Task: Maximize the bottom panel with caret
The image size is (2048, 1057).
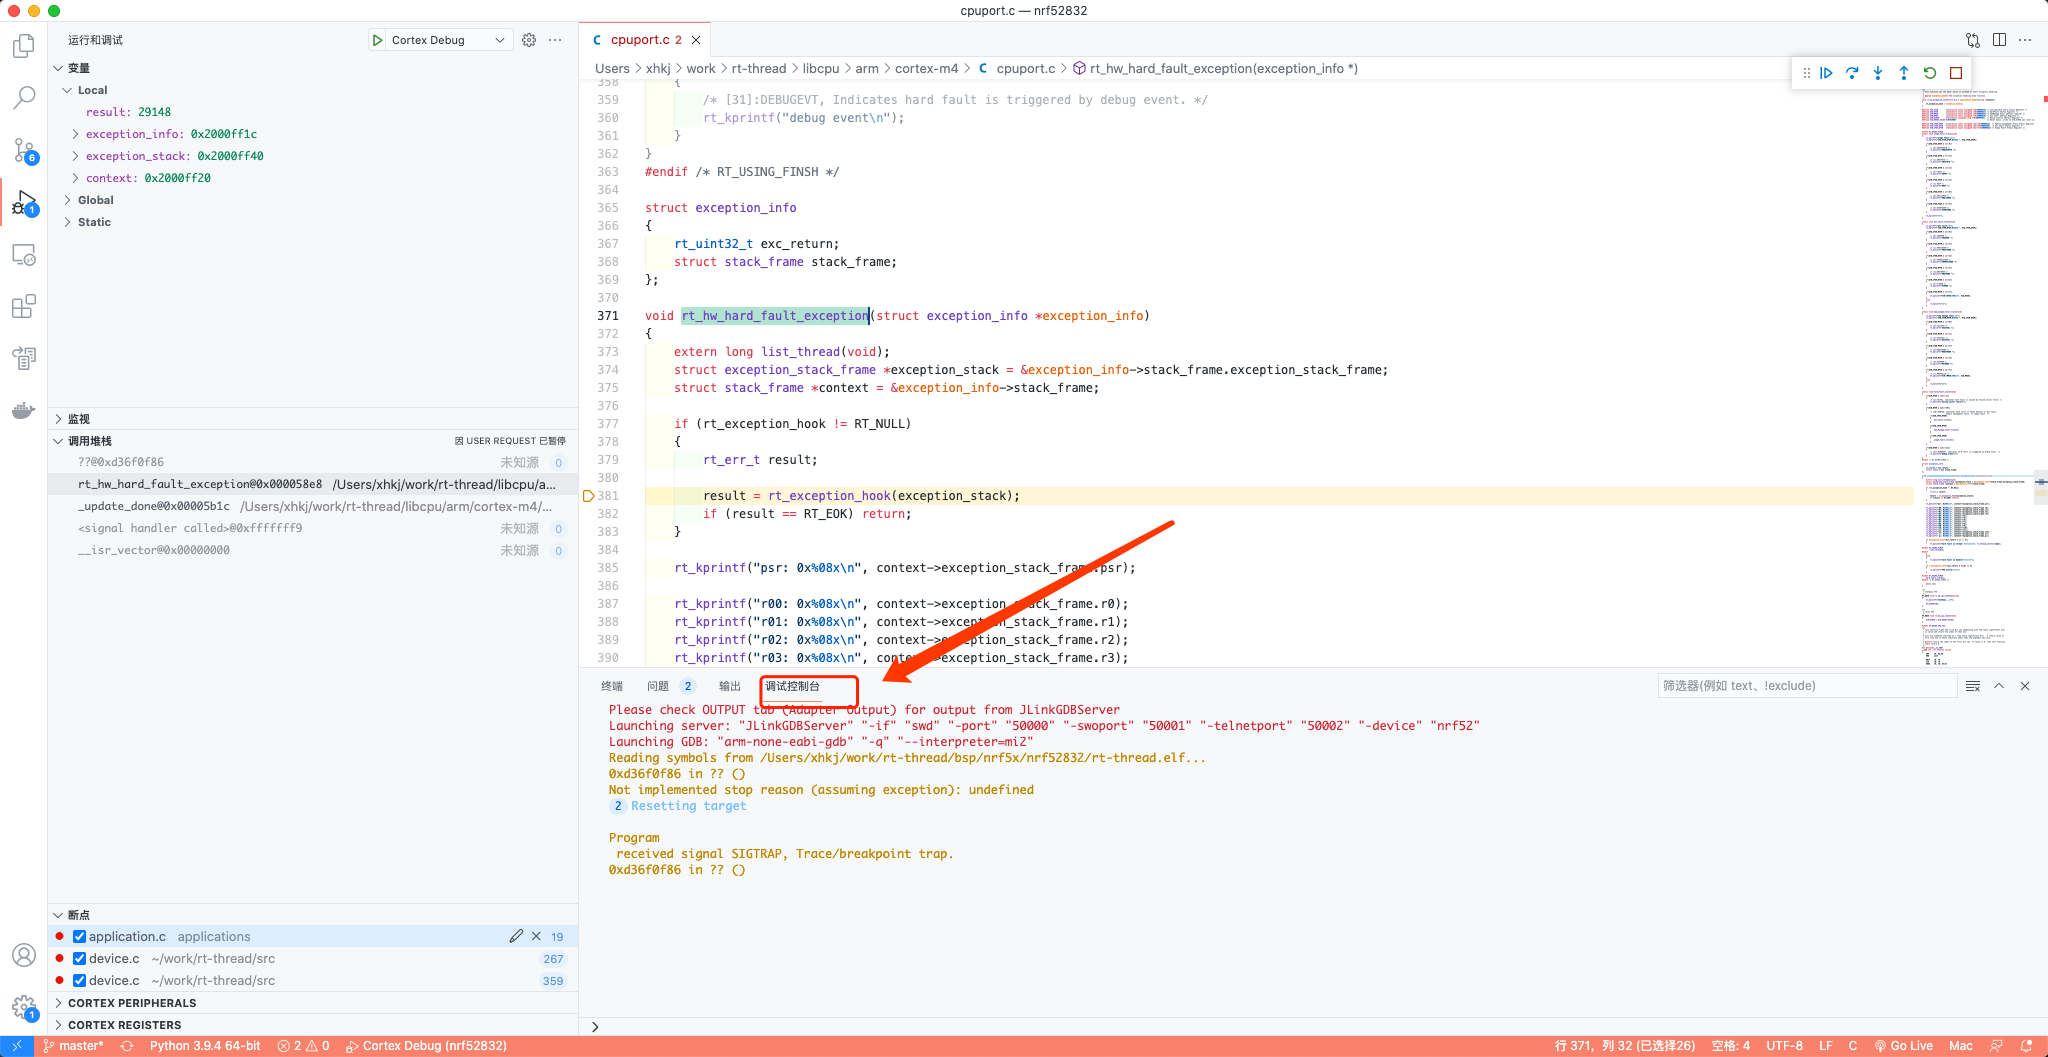Action: pyautogui.click(x=1999, y=686)
